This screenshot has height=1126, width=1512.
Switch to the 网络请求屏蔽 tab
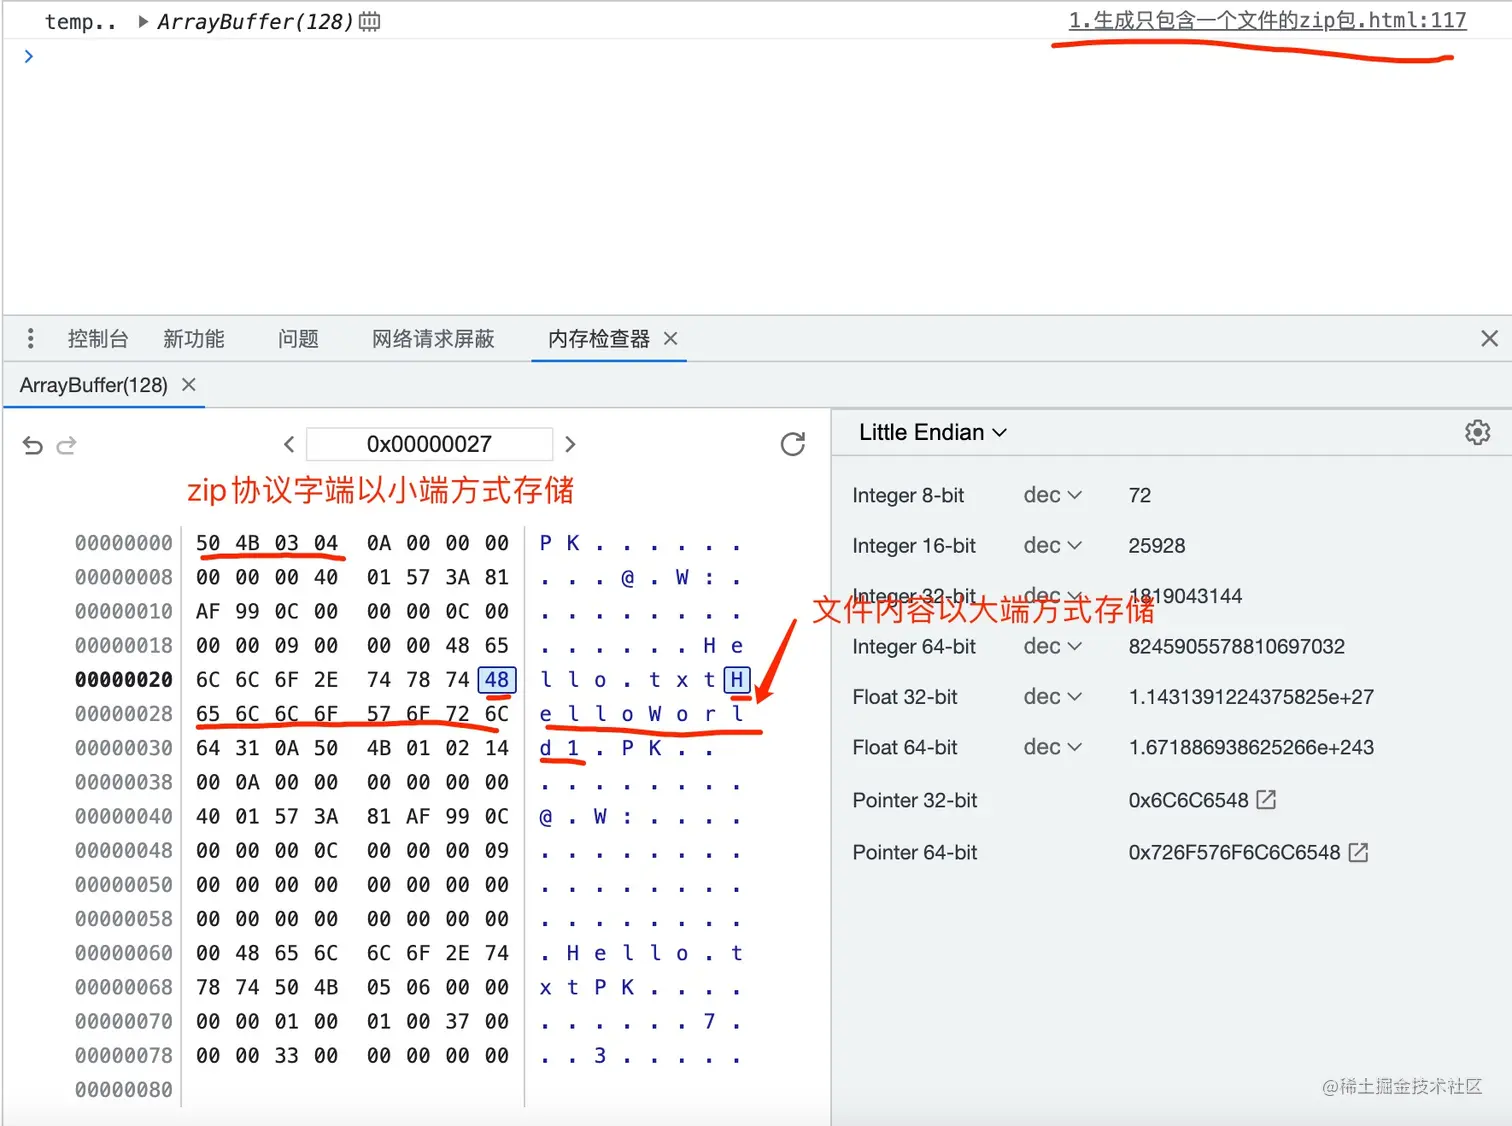coord(433,339)
